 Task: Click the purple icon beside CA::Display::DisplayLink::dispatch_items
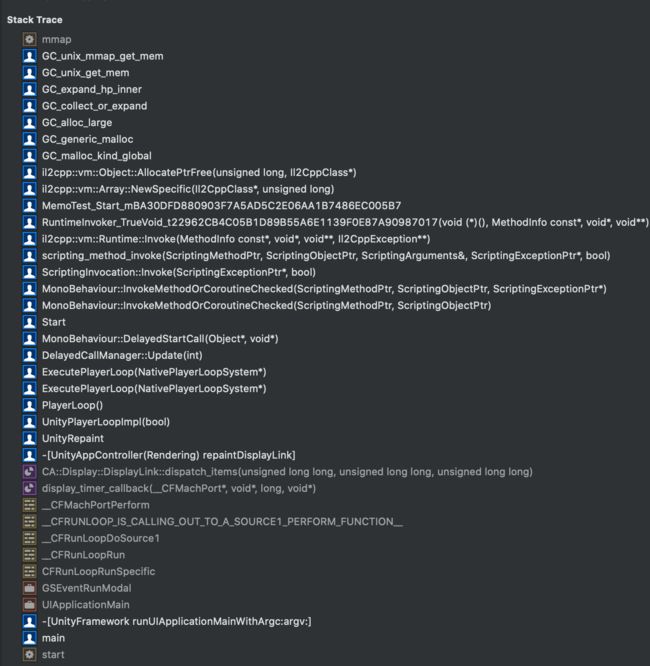coord(29,472)
